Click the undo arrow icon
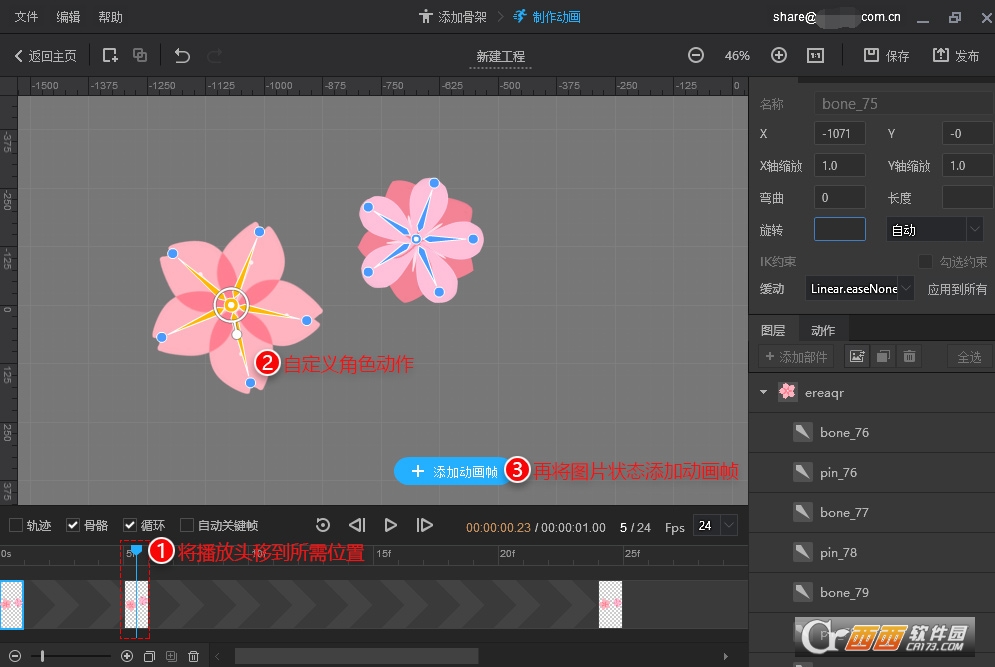The height and width of the screenshot is (667, 995). (182, 56)
